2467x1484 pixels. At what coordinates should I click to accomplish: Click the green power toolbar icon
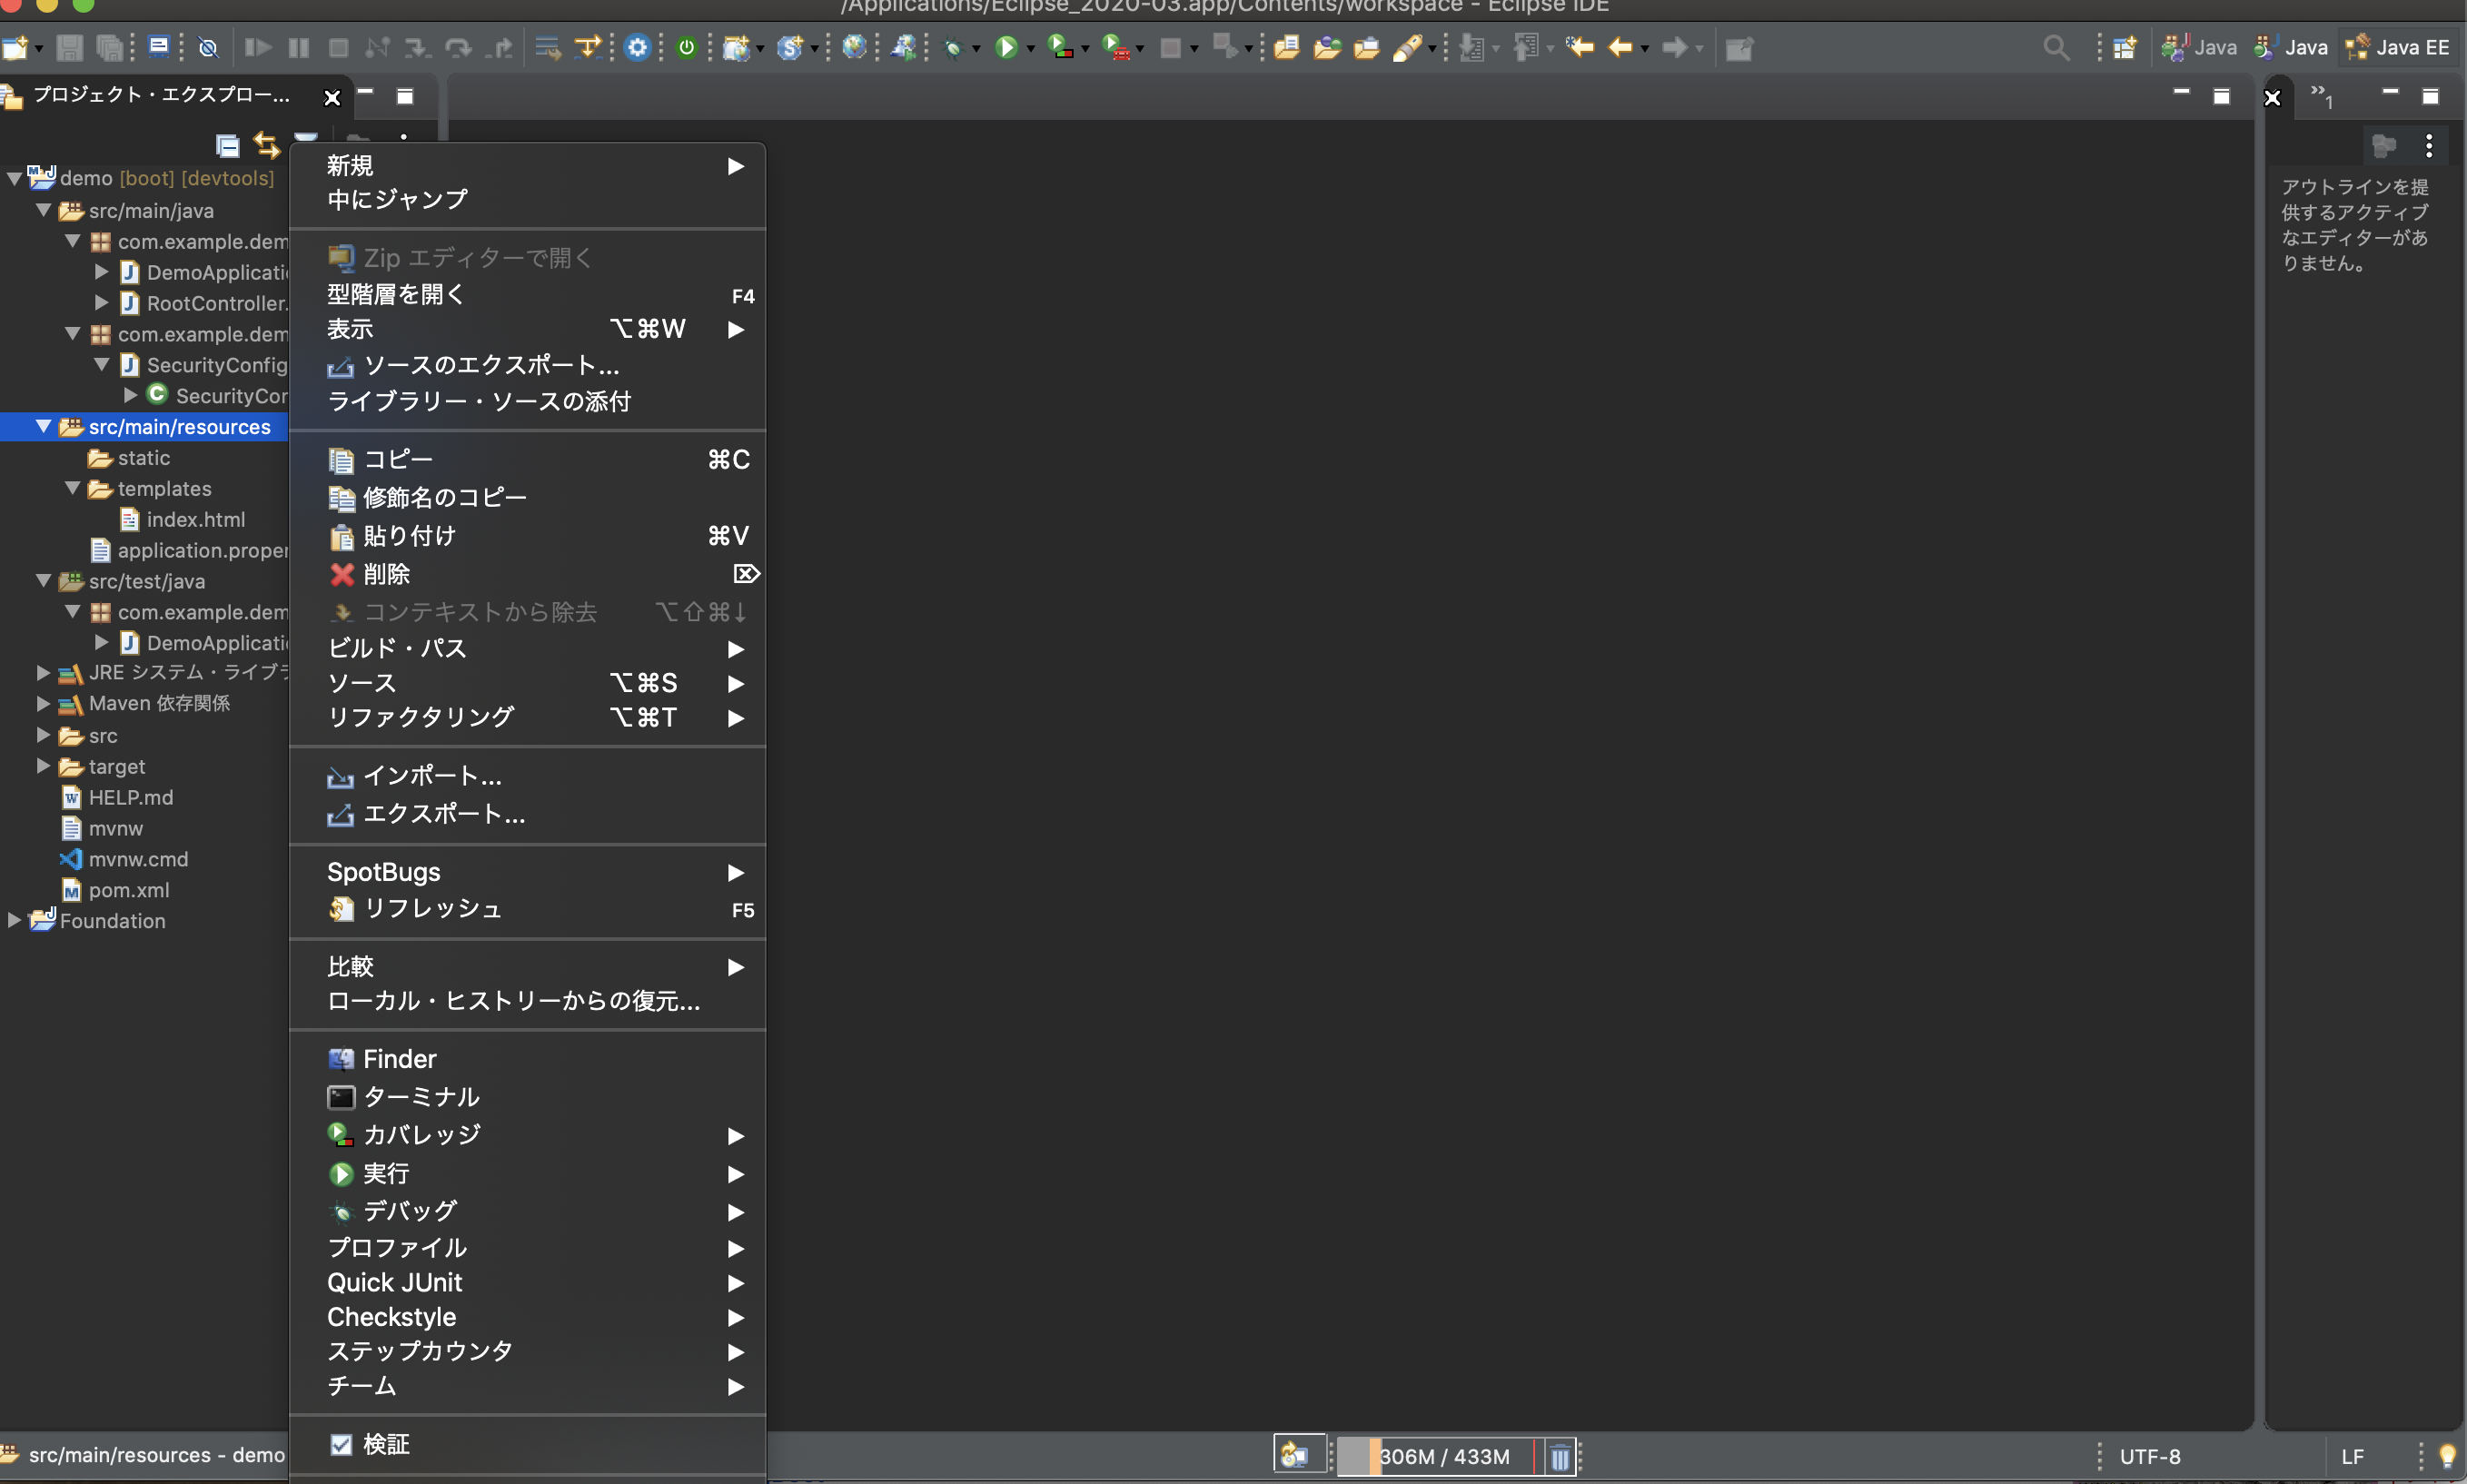pos(687,47)
